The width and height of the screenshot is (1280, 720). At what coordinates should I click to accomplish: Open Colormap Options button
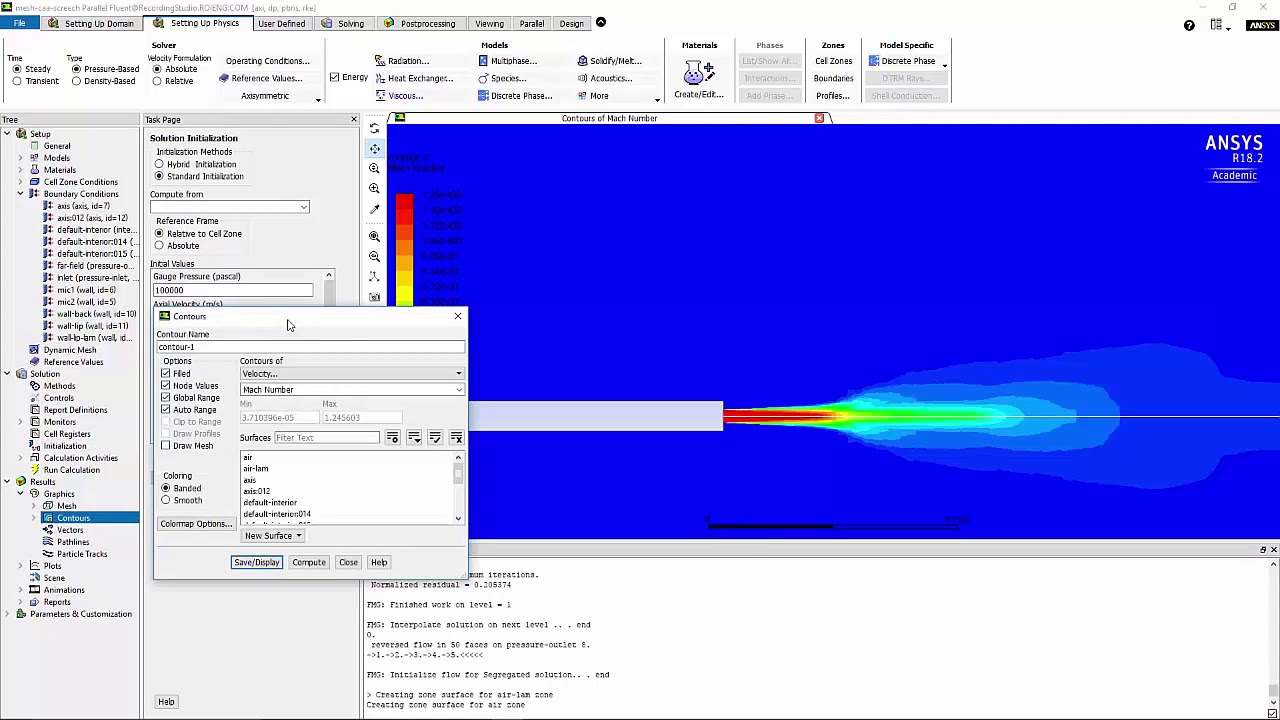[196, 524]
